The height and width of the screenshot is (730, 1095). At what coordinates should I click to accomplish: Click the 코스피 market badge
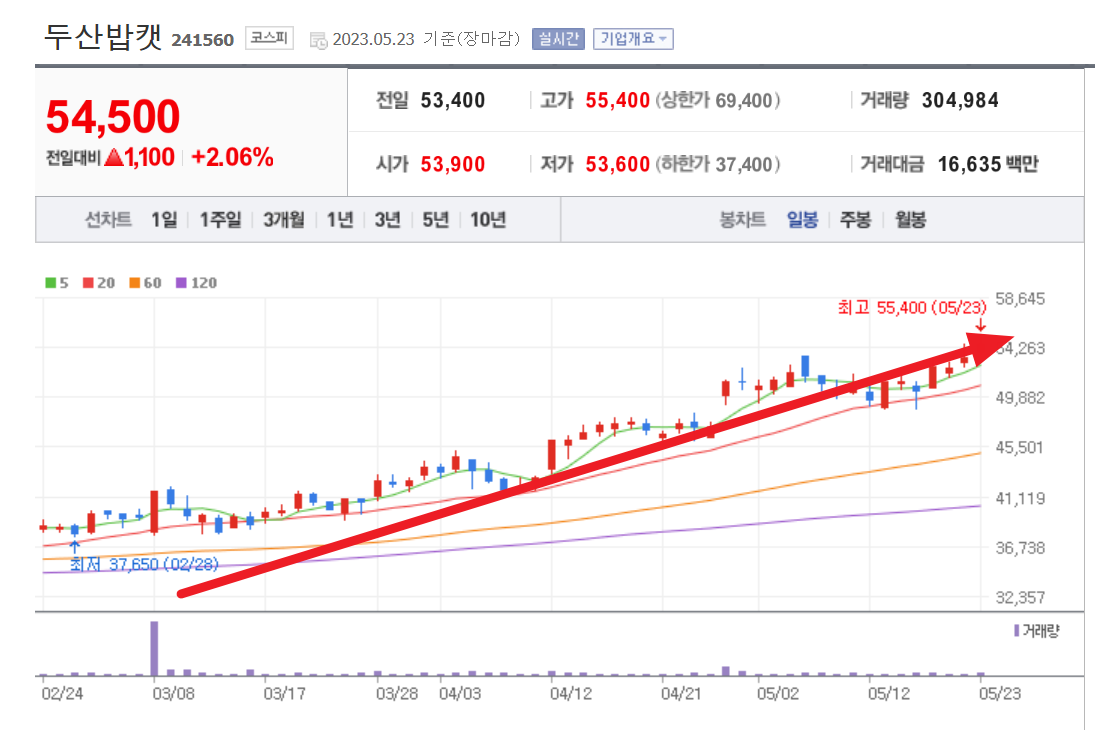click(x=270, y=38)
